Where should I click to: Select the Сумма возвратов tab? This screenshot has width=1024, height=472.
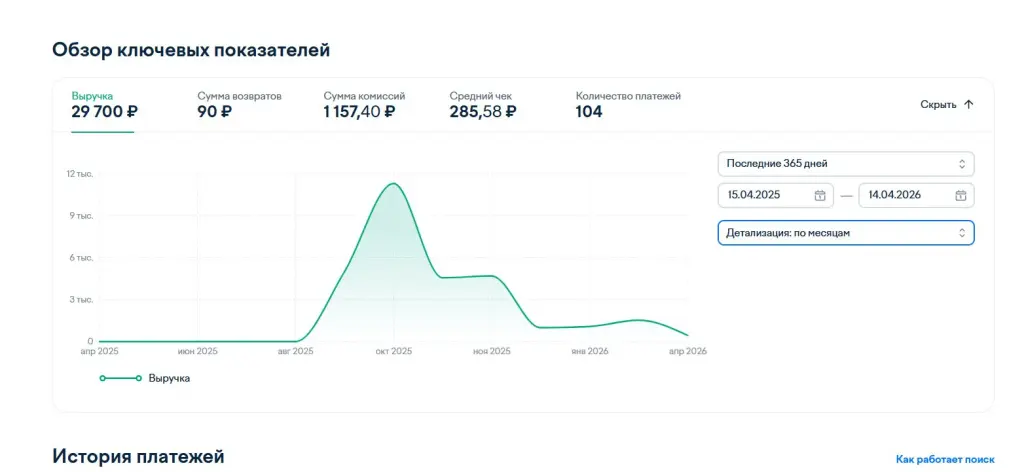click(239, 105)
